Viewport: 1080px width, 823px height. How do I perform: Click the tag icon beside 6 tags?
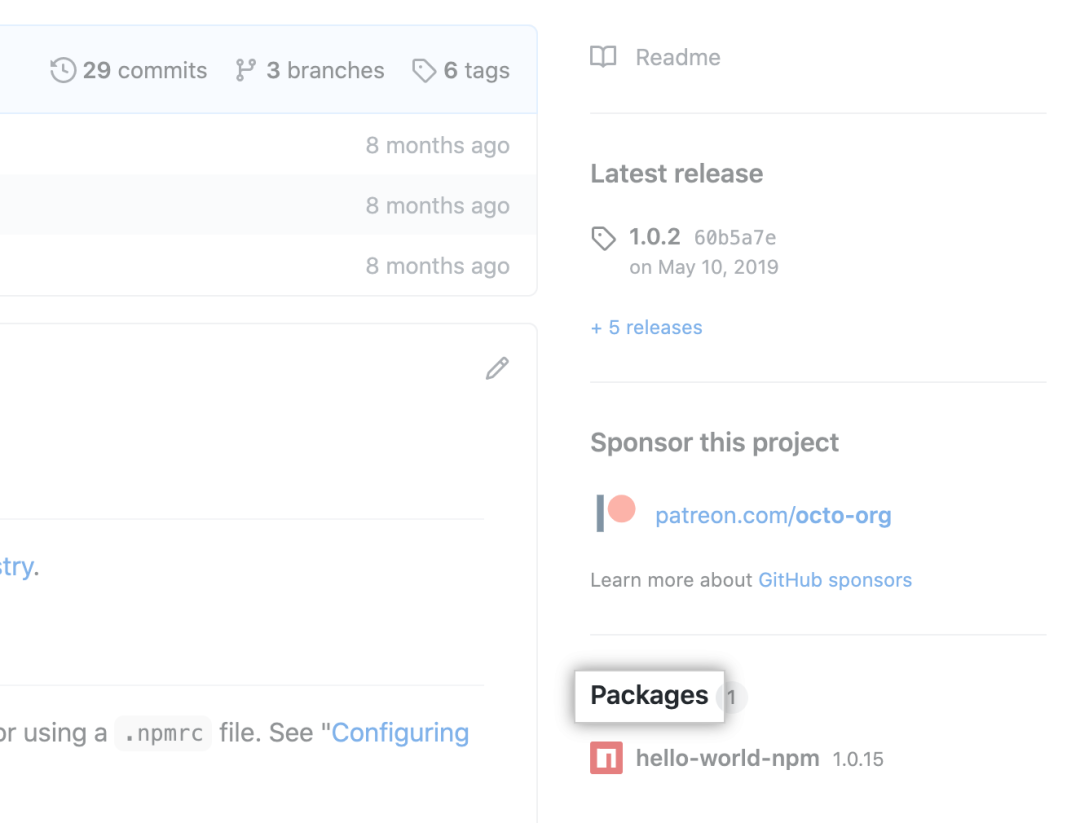point(424,70)
